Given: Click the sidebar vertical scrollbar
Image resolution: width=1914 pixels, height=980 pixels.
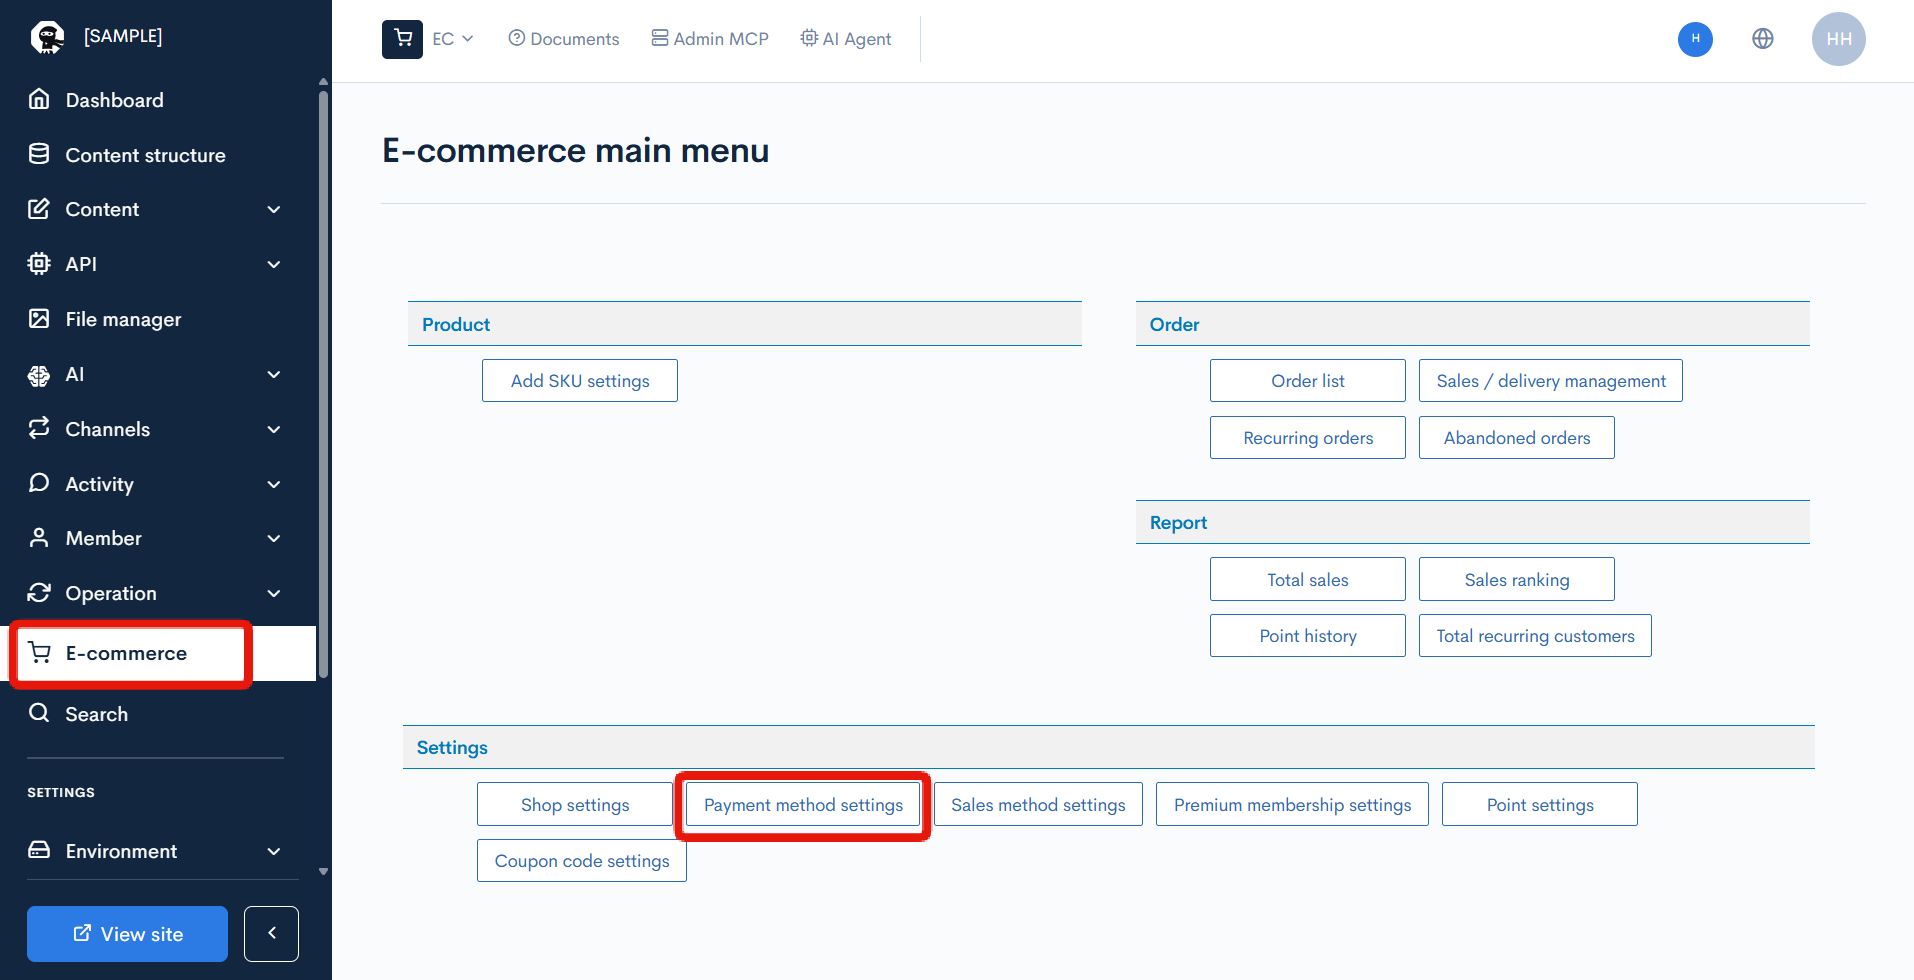Looking at the screenshot, I should coord(323,385).
